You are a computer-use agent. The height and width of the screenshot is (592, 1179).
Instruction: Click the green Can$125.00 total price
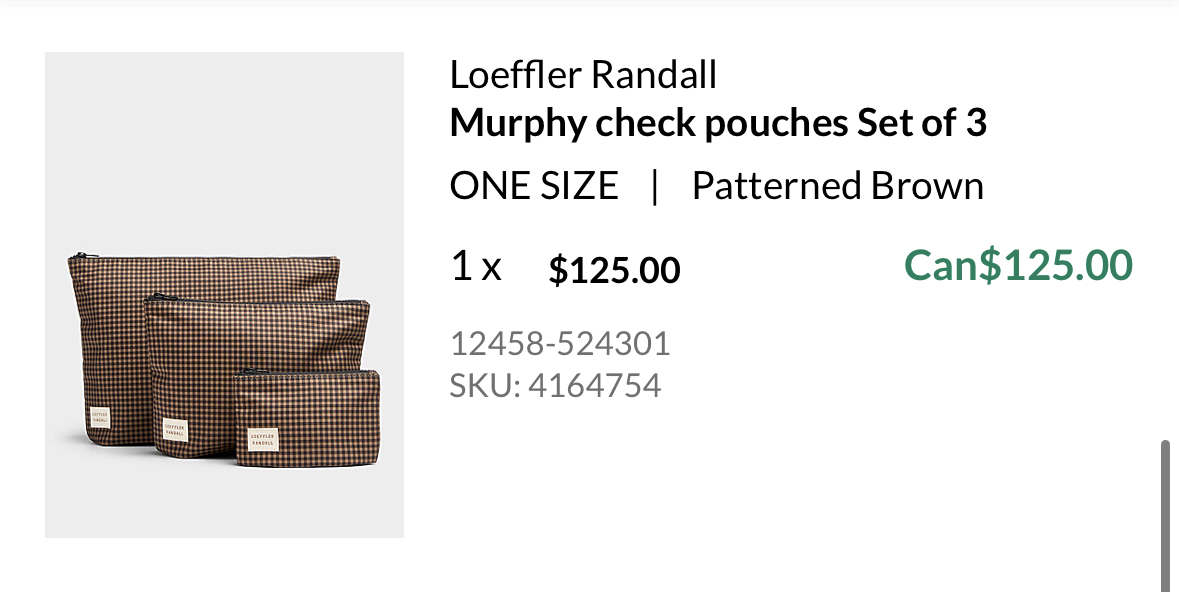click(x=1018, y=266)
